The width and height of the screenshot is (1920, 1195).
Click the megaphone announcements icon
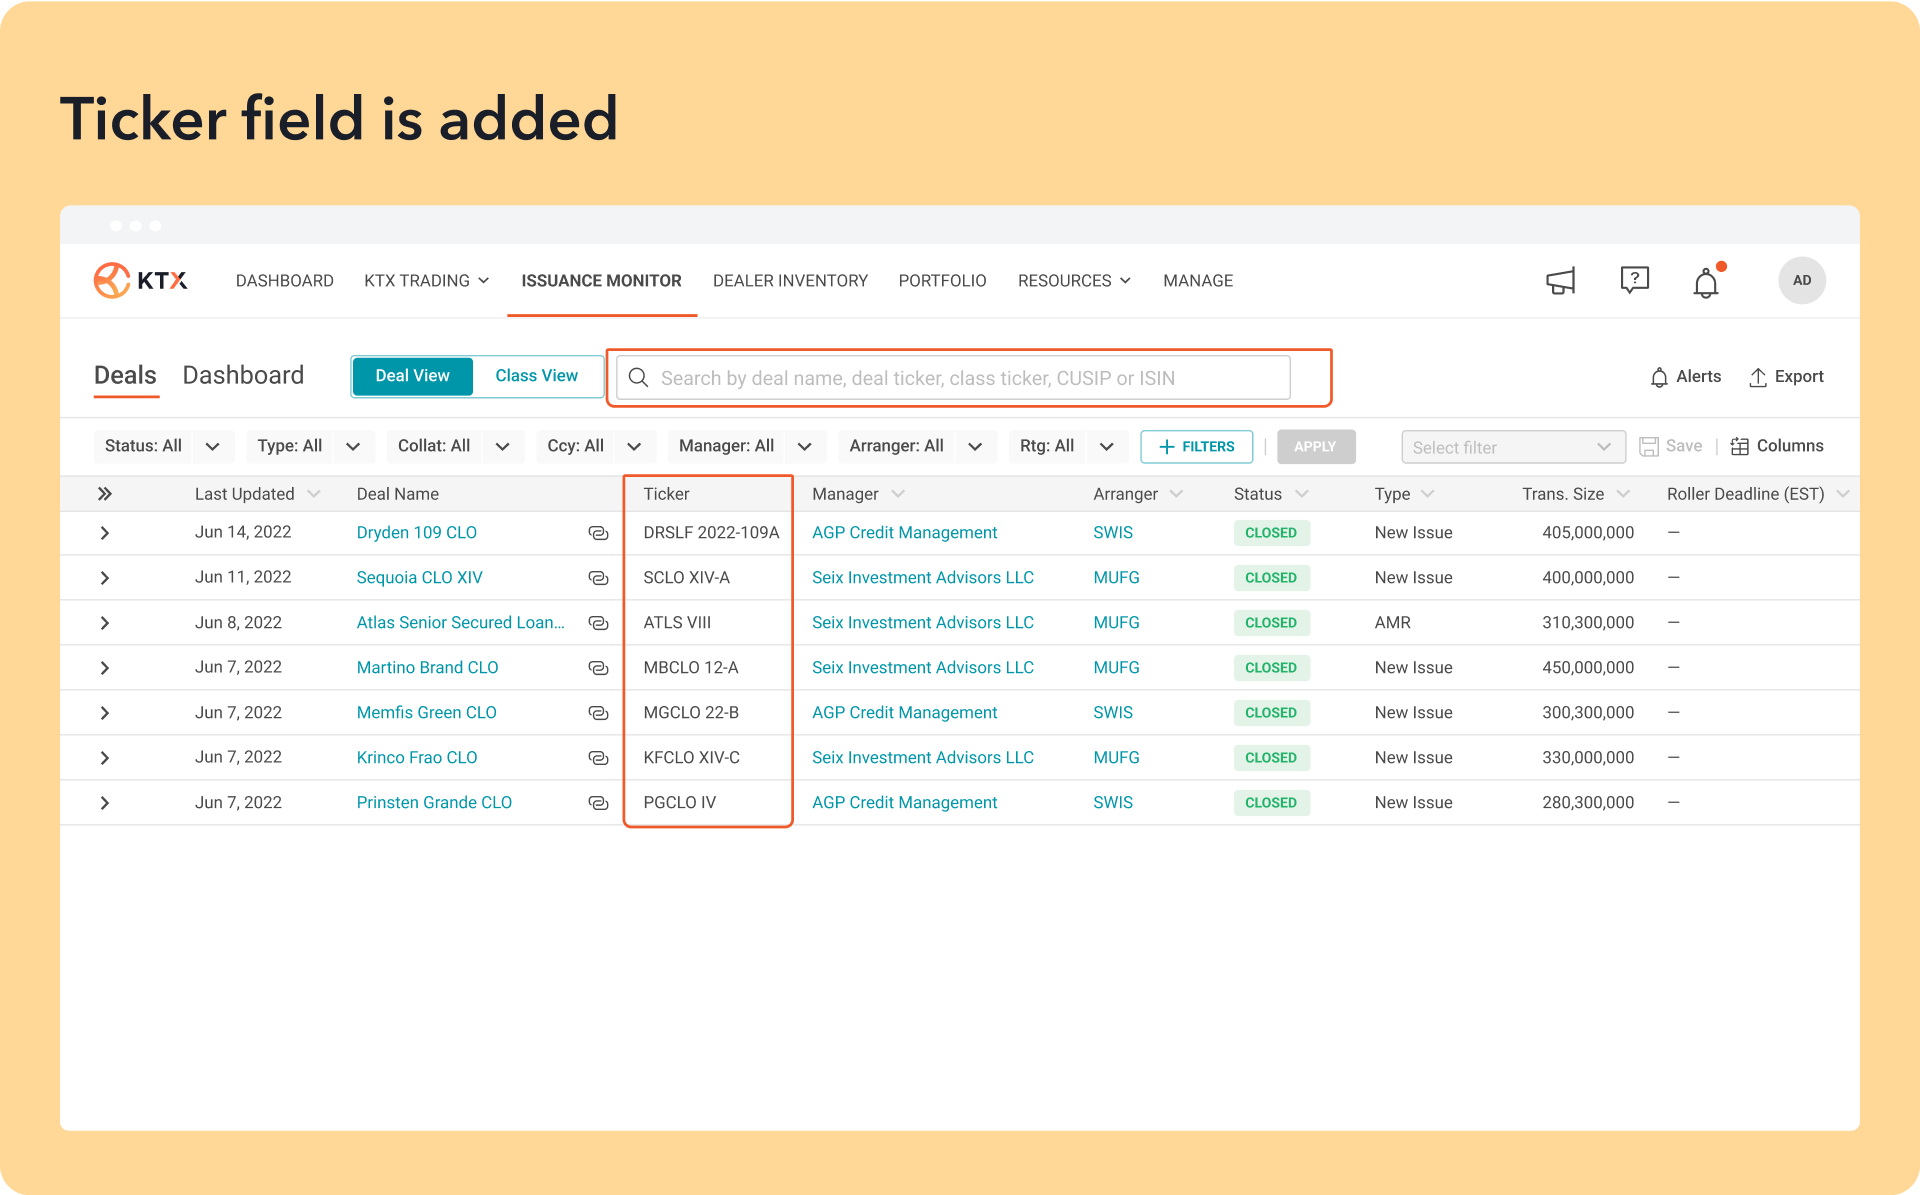[1560, 281]
